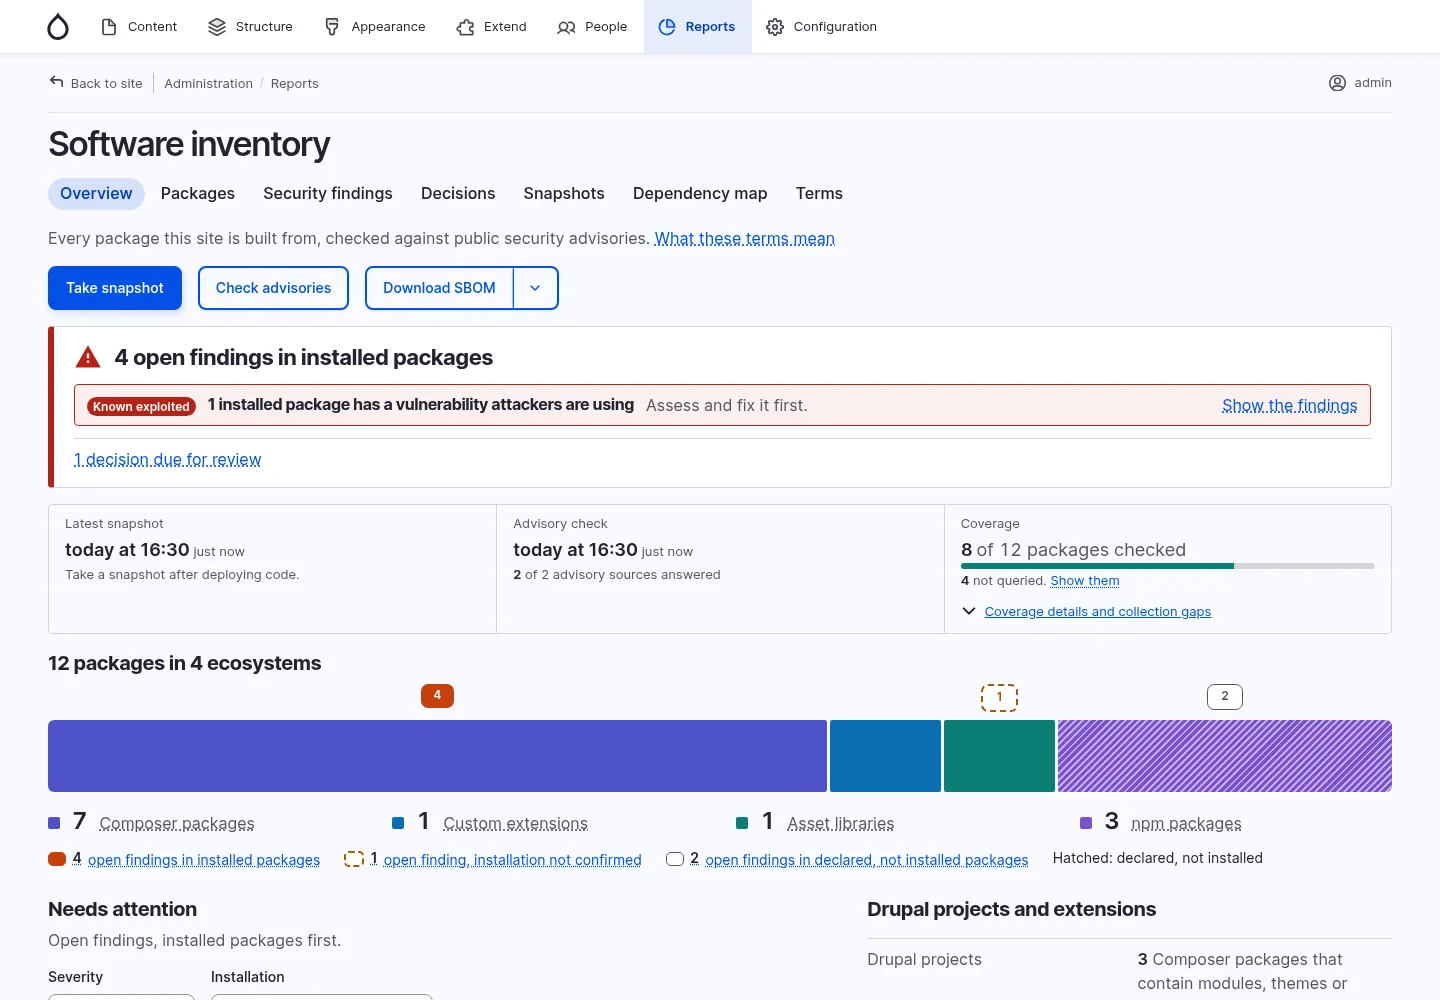Go to the Decisions tab

458,194
